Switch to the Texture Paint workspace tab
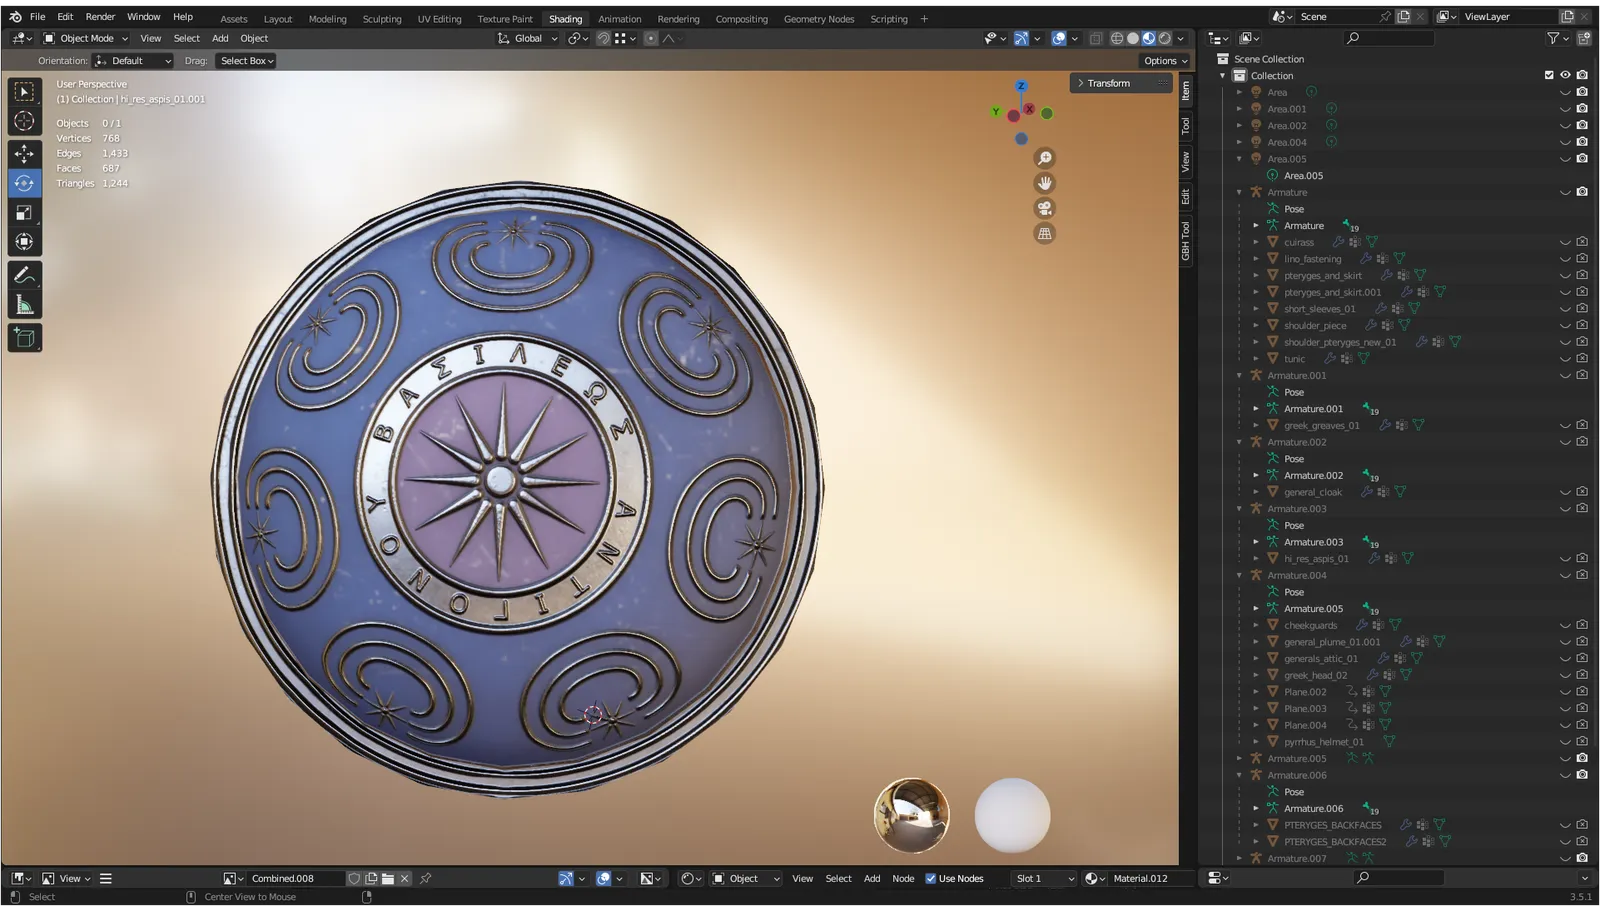This screenshot has width=1600, height=906. pos(505,19)
